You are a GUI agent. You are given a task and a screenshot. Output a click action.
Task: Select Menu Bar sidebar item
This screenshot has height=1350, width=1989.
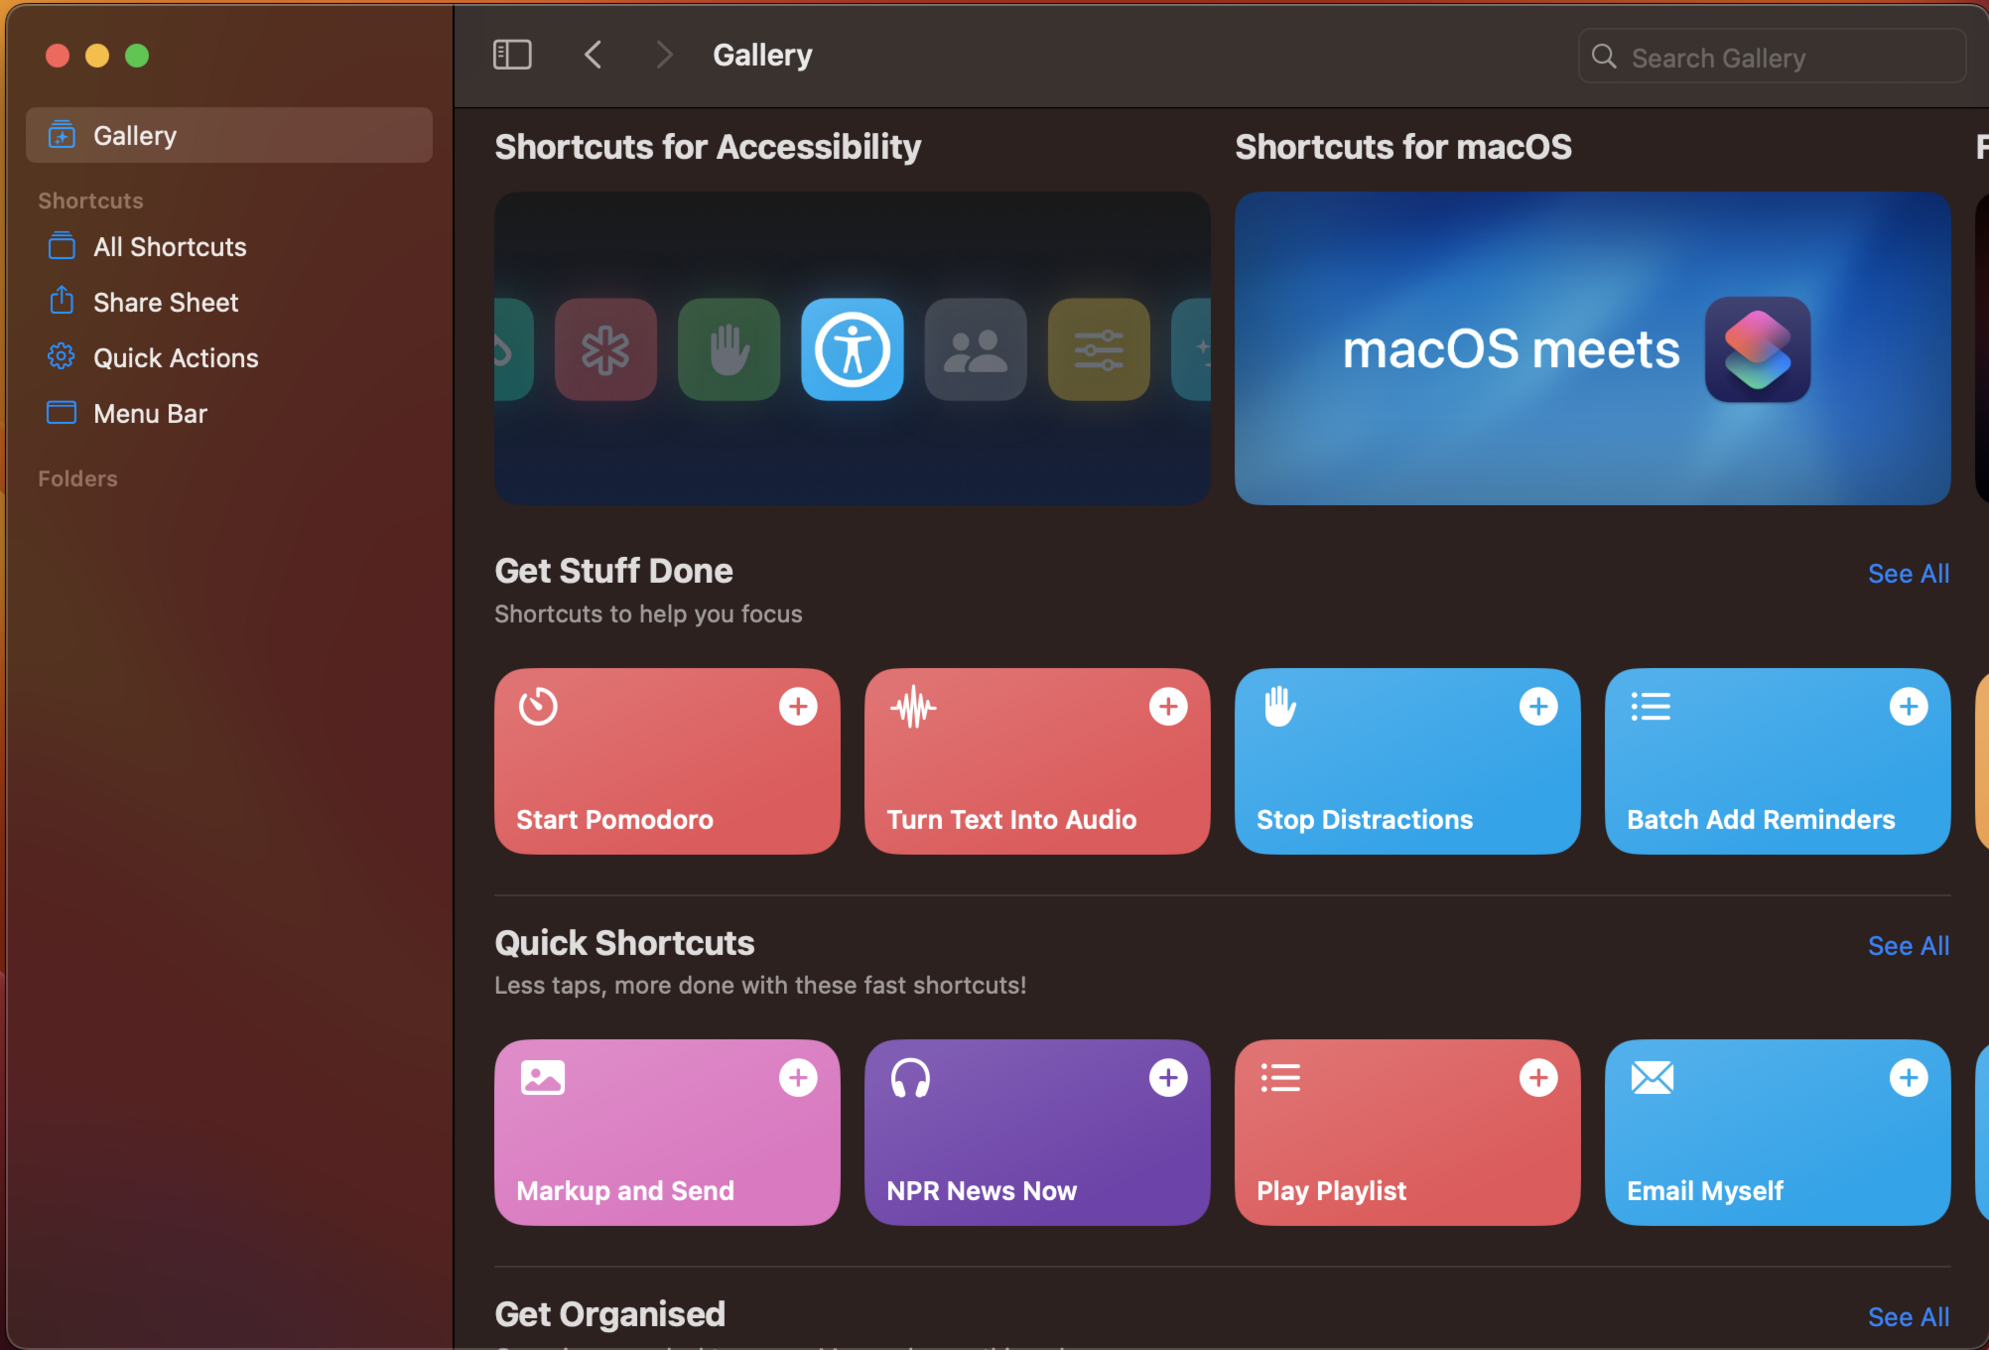point(150,414)
